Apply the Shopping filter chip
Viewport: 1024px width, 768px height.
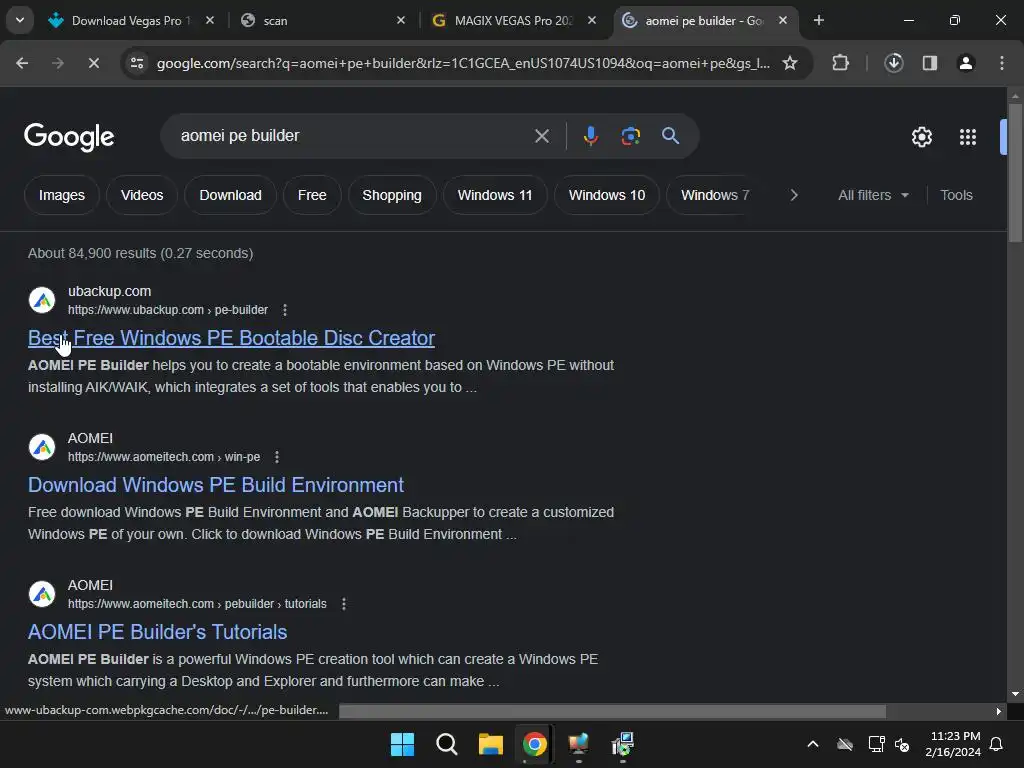(391, 195)
